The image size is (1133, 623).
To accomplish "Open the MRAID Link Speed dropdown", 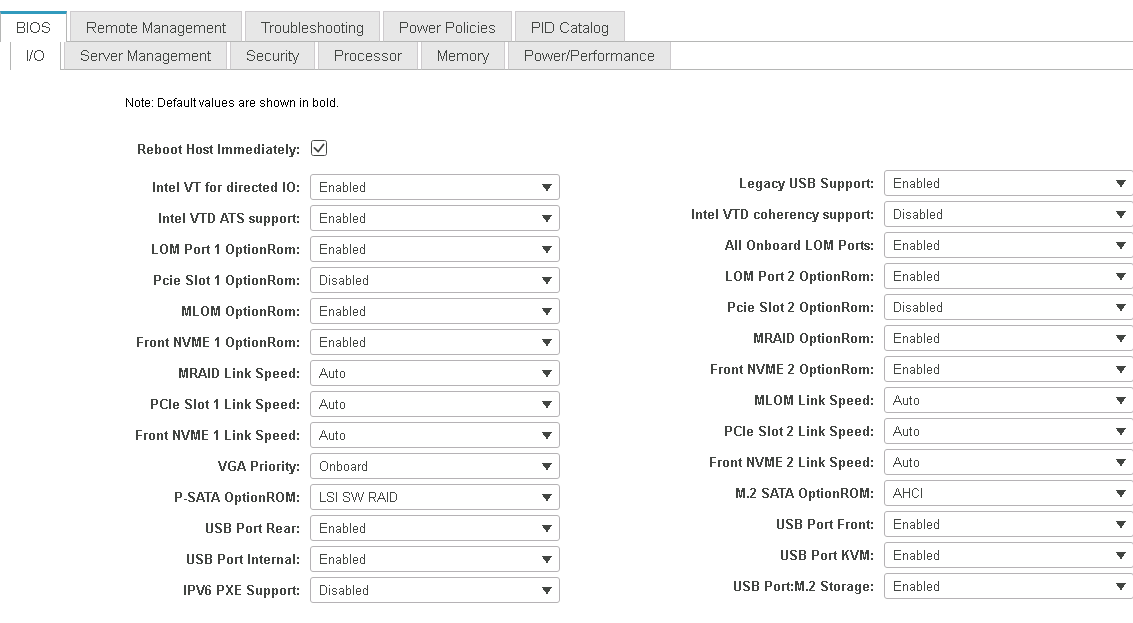I will pyautogui.click(x=434, y=373).
